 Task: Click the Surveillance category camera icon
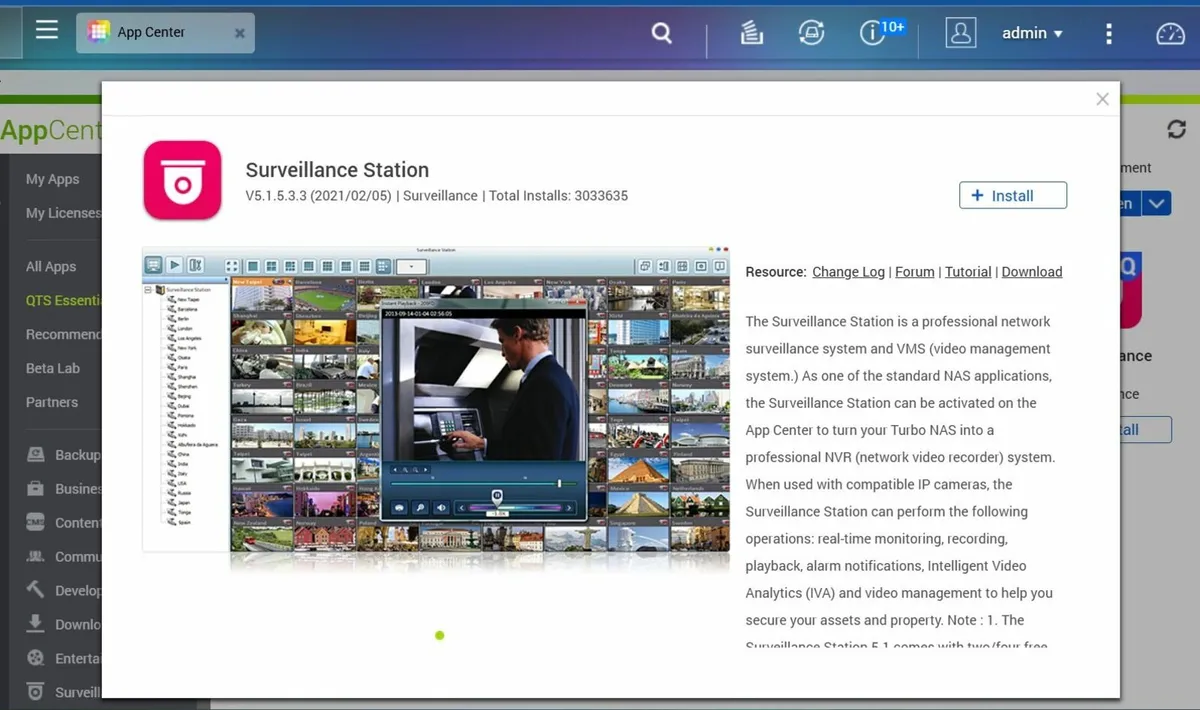point(36,692)
